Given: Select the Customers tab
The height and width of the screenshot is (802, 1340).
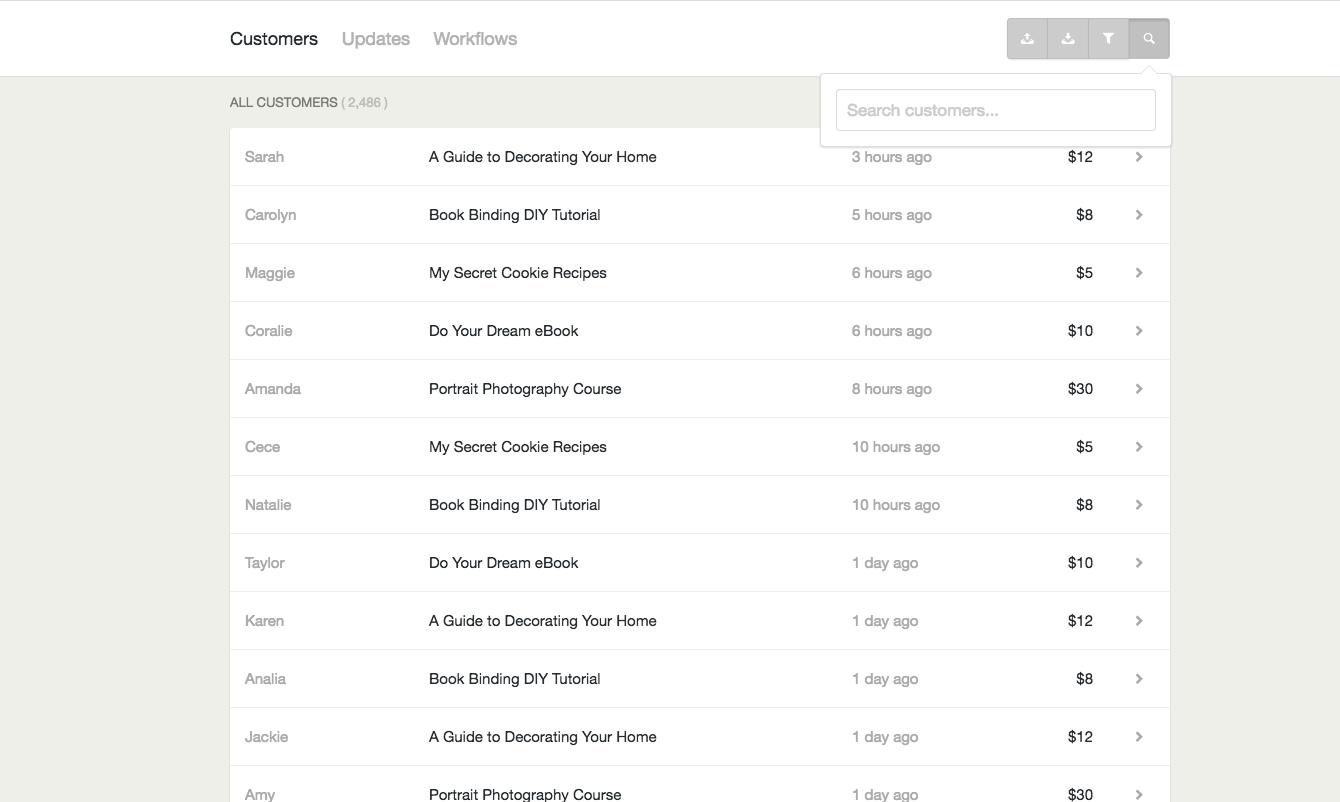Looking at the screenshot, I should pyautogui.click(x=274, y=38).
